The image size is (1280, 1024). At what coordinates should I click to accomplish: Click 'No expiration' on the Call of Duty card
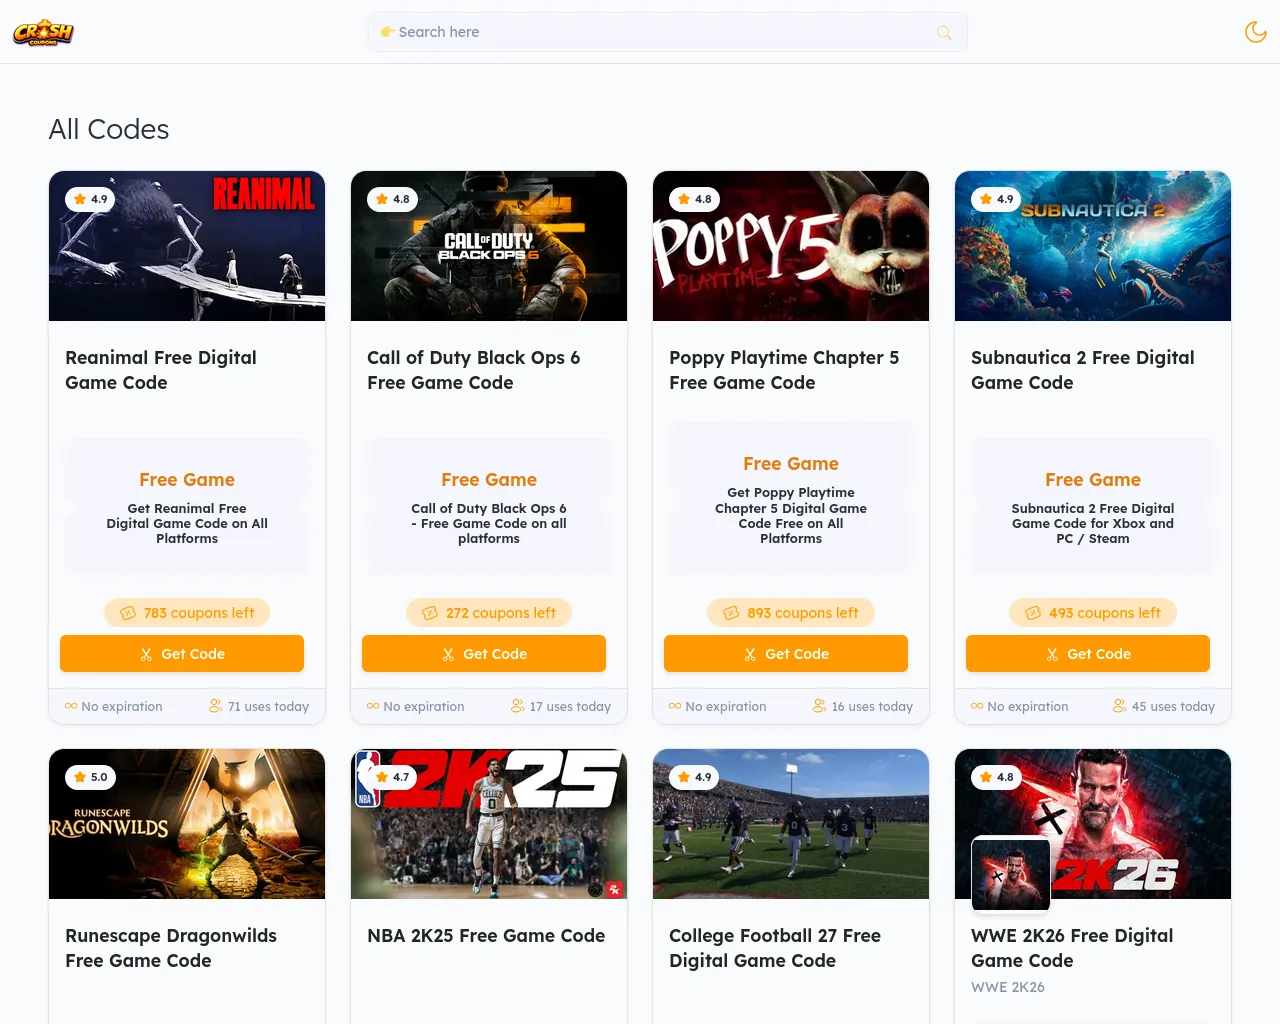point(423,706)
